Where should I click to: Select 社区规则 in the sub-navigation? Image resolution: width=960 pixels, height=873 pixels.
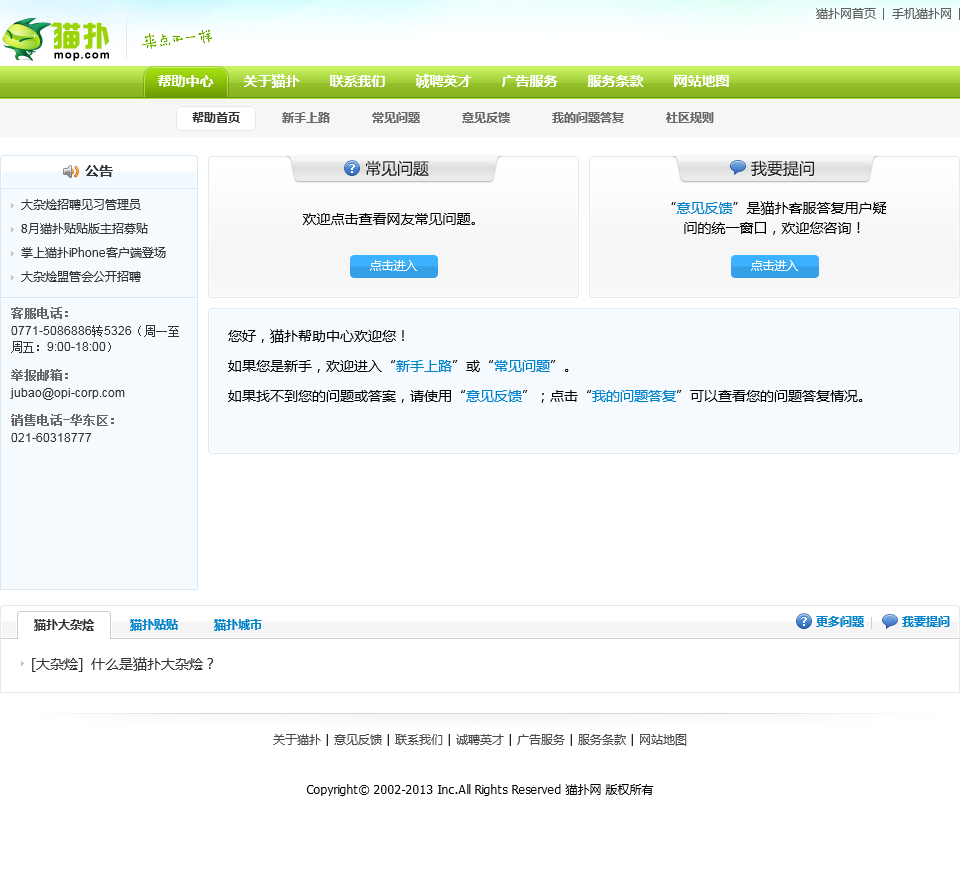click(x=689, y=118)
